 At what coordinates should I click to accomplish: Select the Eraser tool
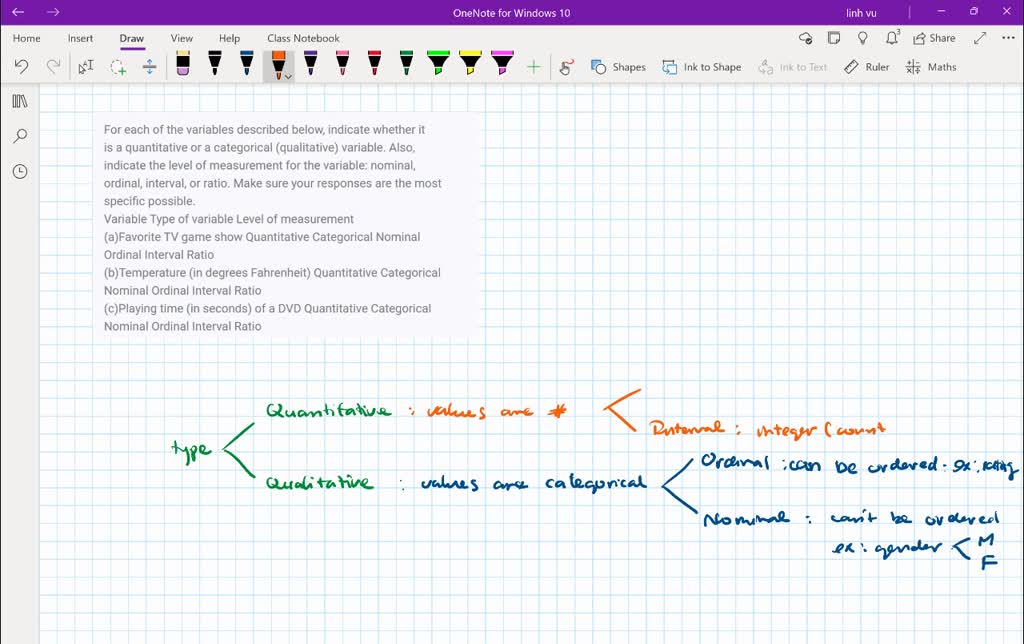point(183,62)
